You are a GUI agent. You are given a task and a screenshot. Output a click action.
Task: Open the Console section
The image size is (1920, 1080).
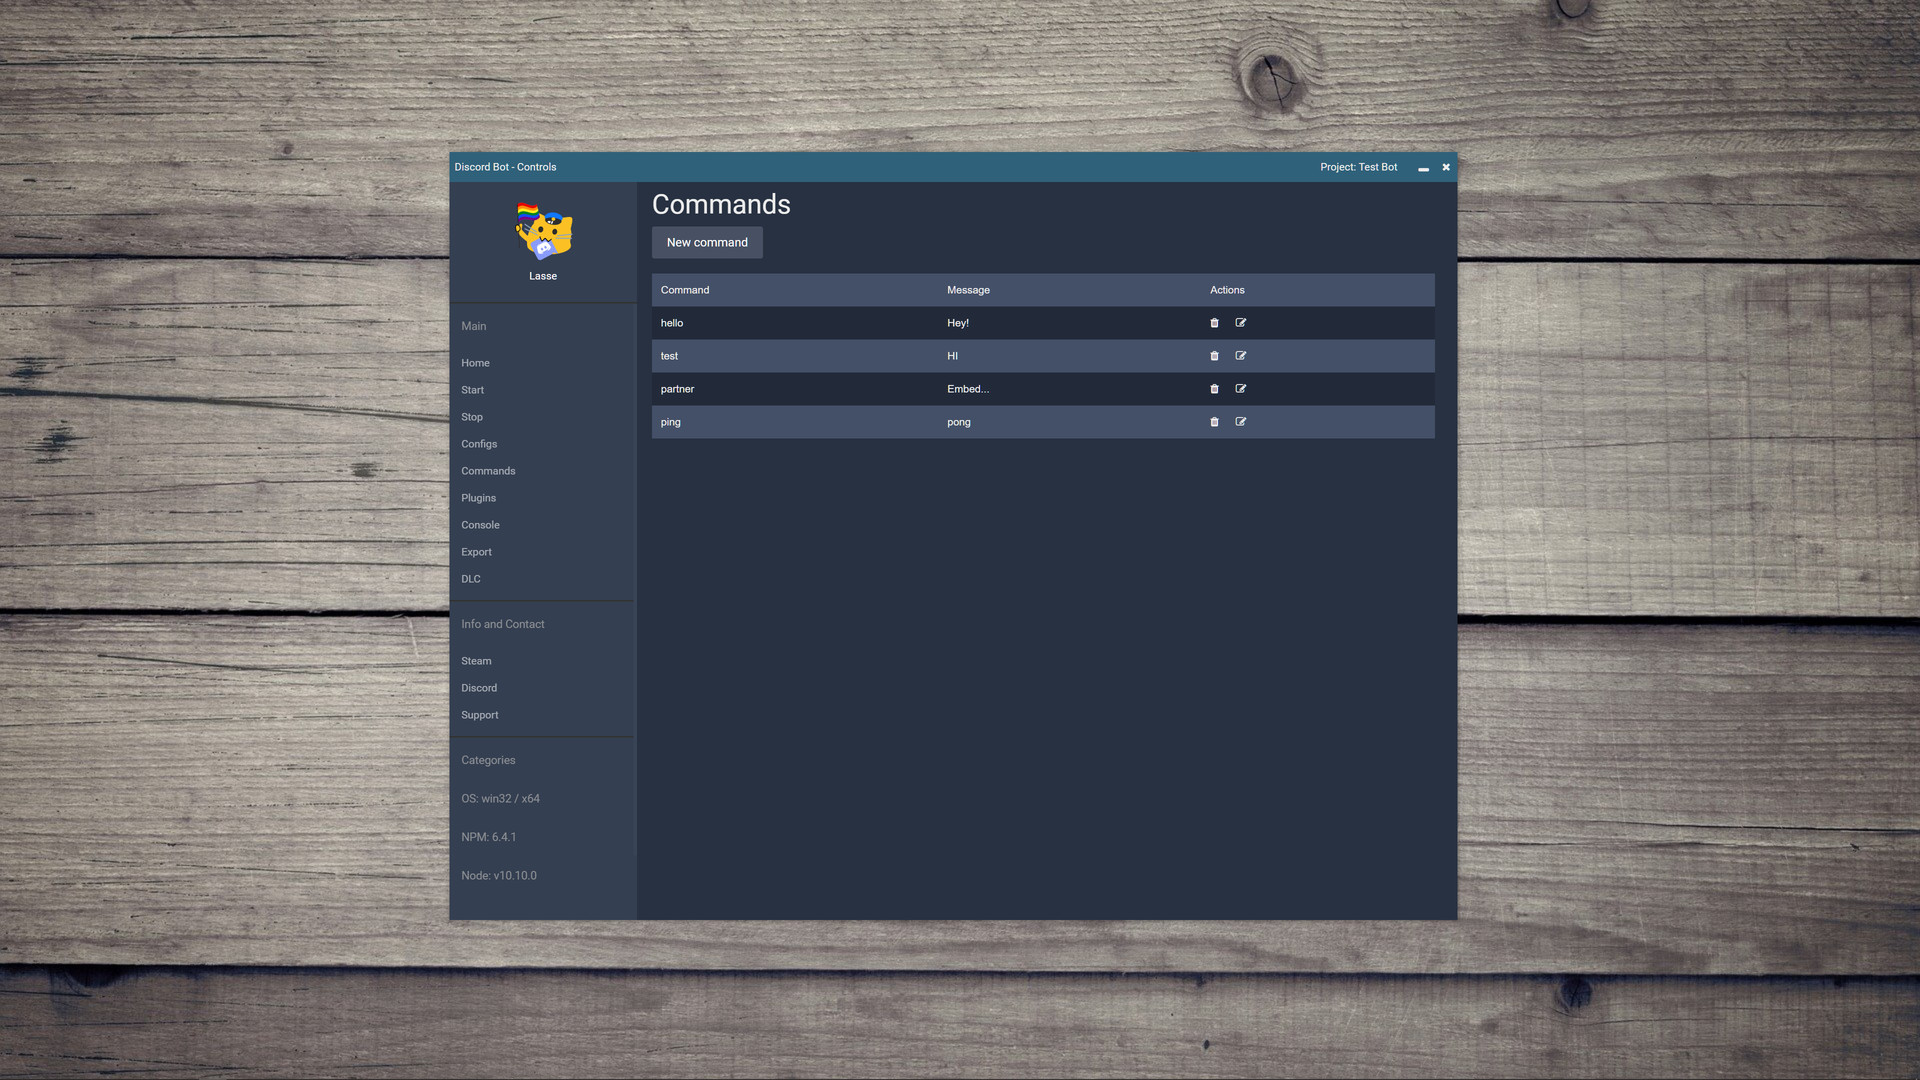(x=480, y=525)
